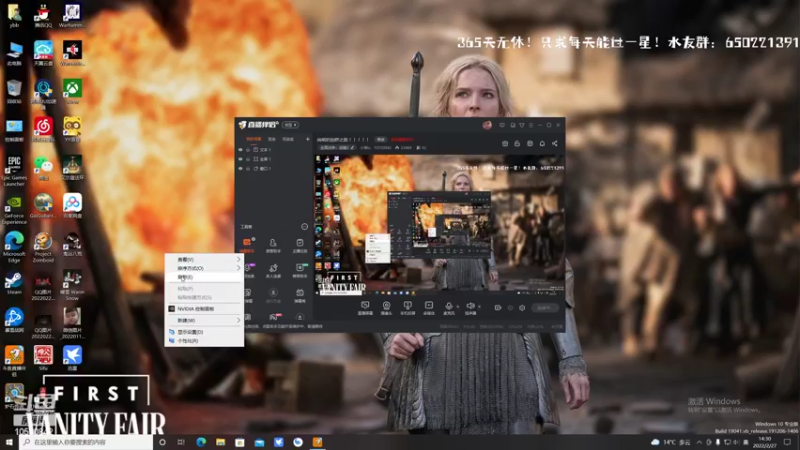800x450 pixels.
Task: Click the video record icon beside the gear
Action: pyautogui.click(x=498, y=308)
